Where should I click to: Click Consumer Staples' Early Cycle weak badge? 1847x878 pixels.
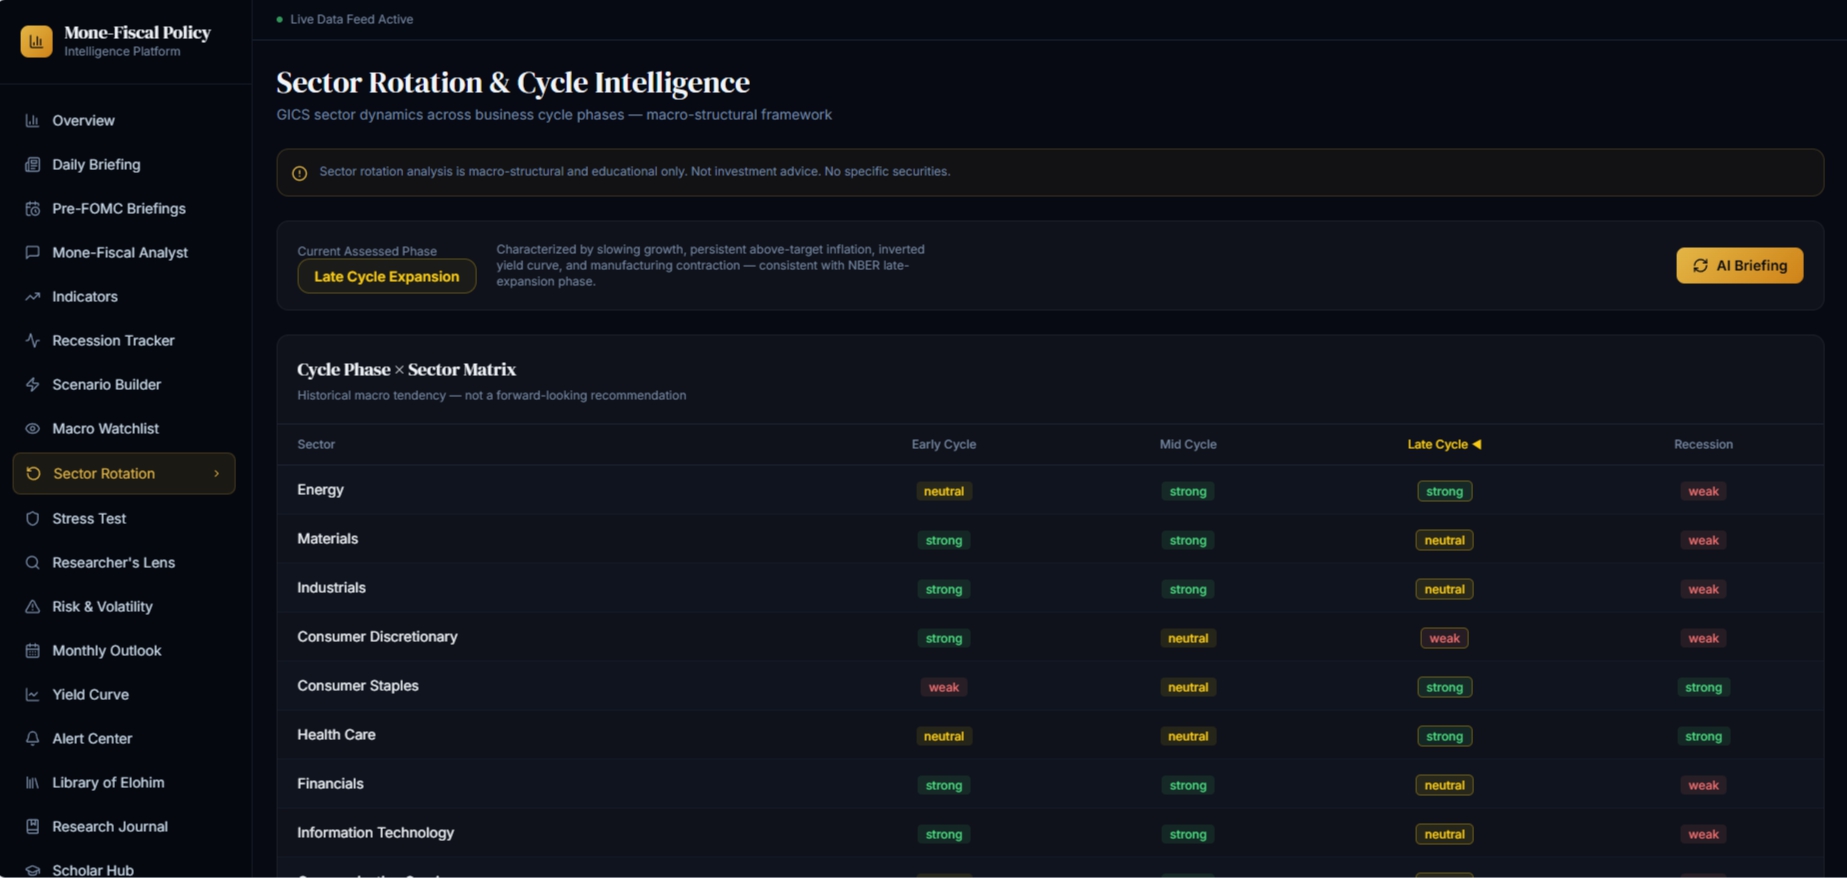point(943,687)
